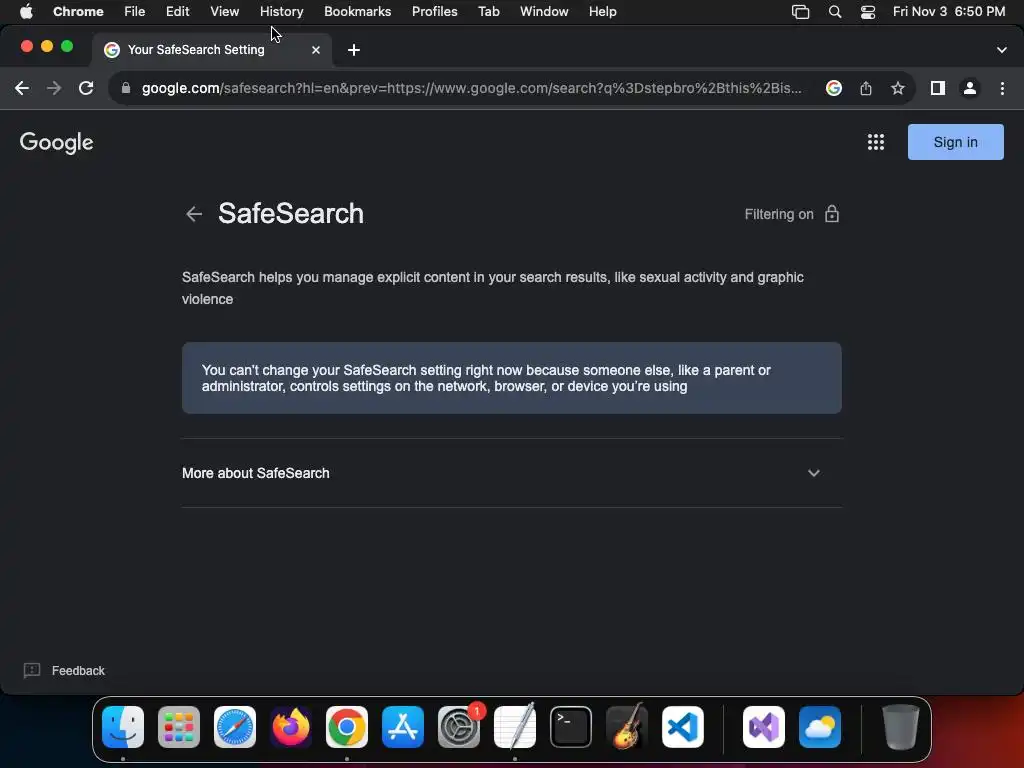This screenshot has height=768, width=1024.
Task: Open Visual Studio purple icon in Dock
Action: click(764, 727)
